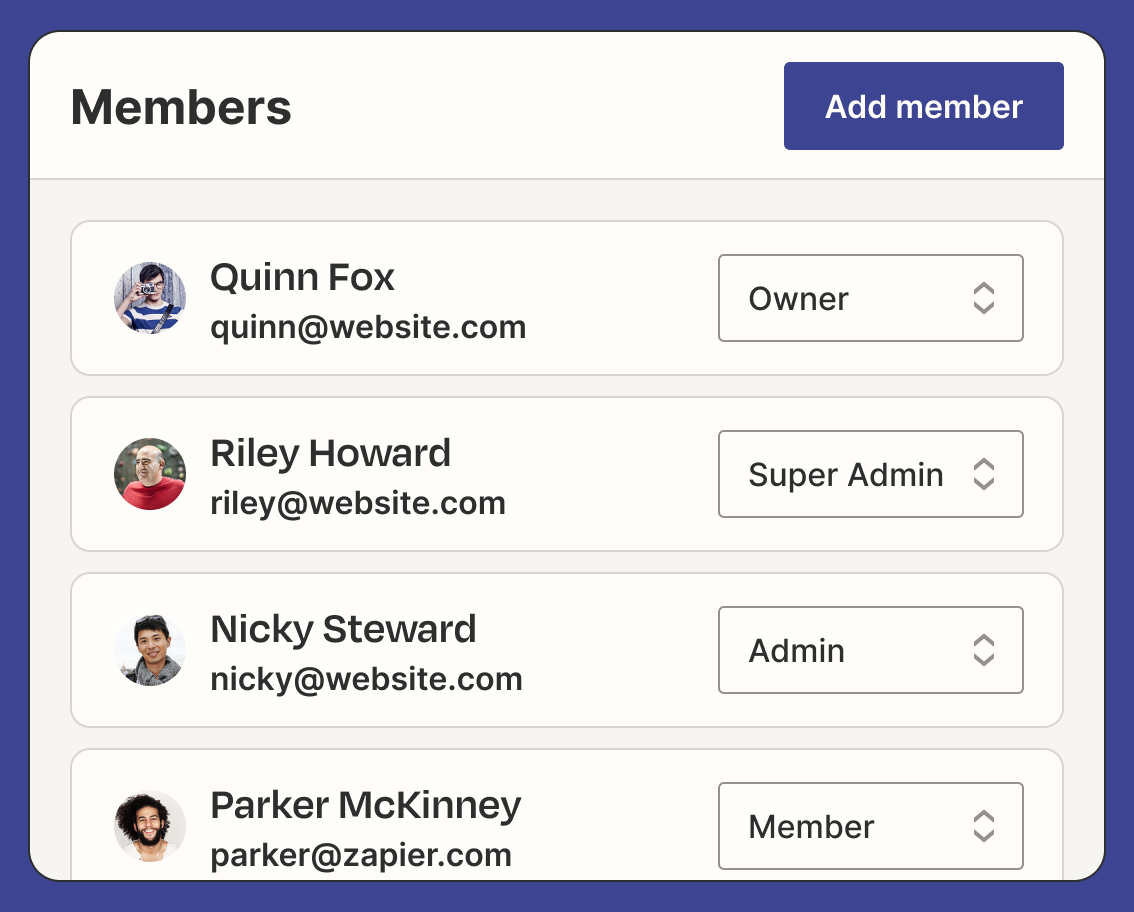The width and height of the screenshot is (1134, 912).
Task: Open the Owner role dropdown
Action: pyautogui.click(x=870, y=298)
